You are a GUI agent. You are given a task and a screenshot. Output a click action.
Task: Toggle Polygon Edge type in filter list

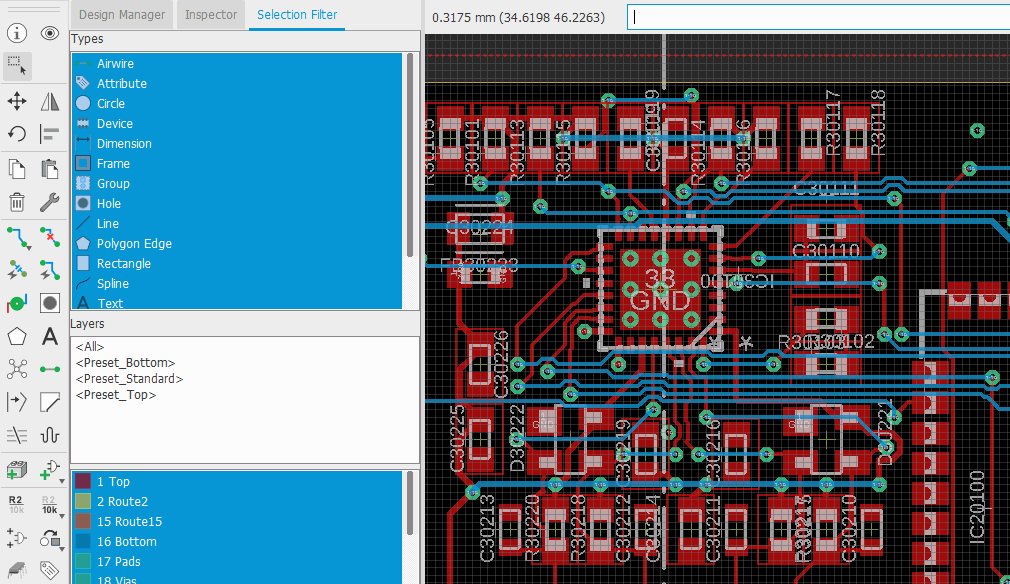pyautogui.click(x=134, y=244)
